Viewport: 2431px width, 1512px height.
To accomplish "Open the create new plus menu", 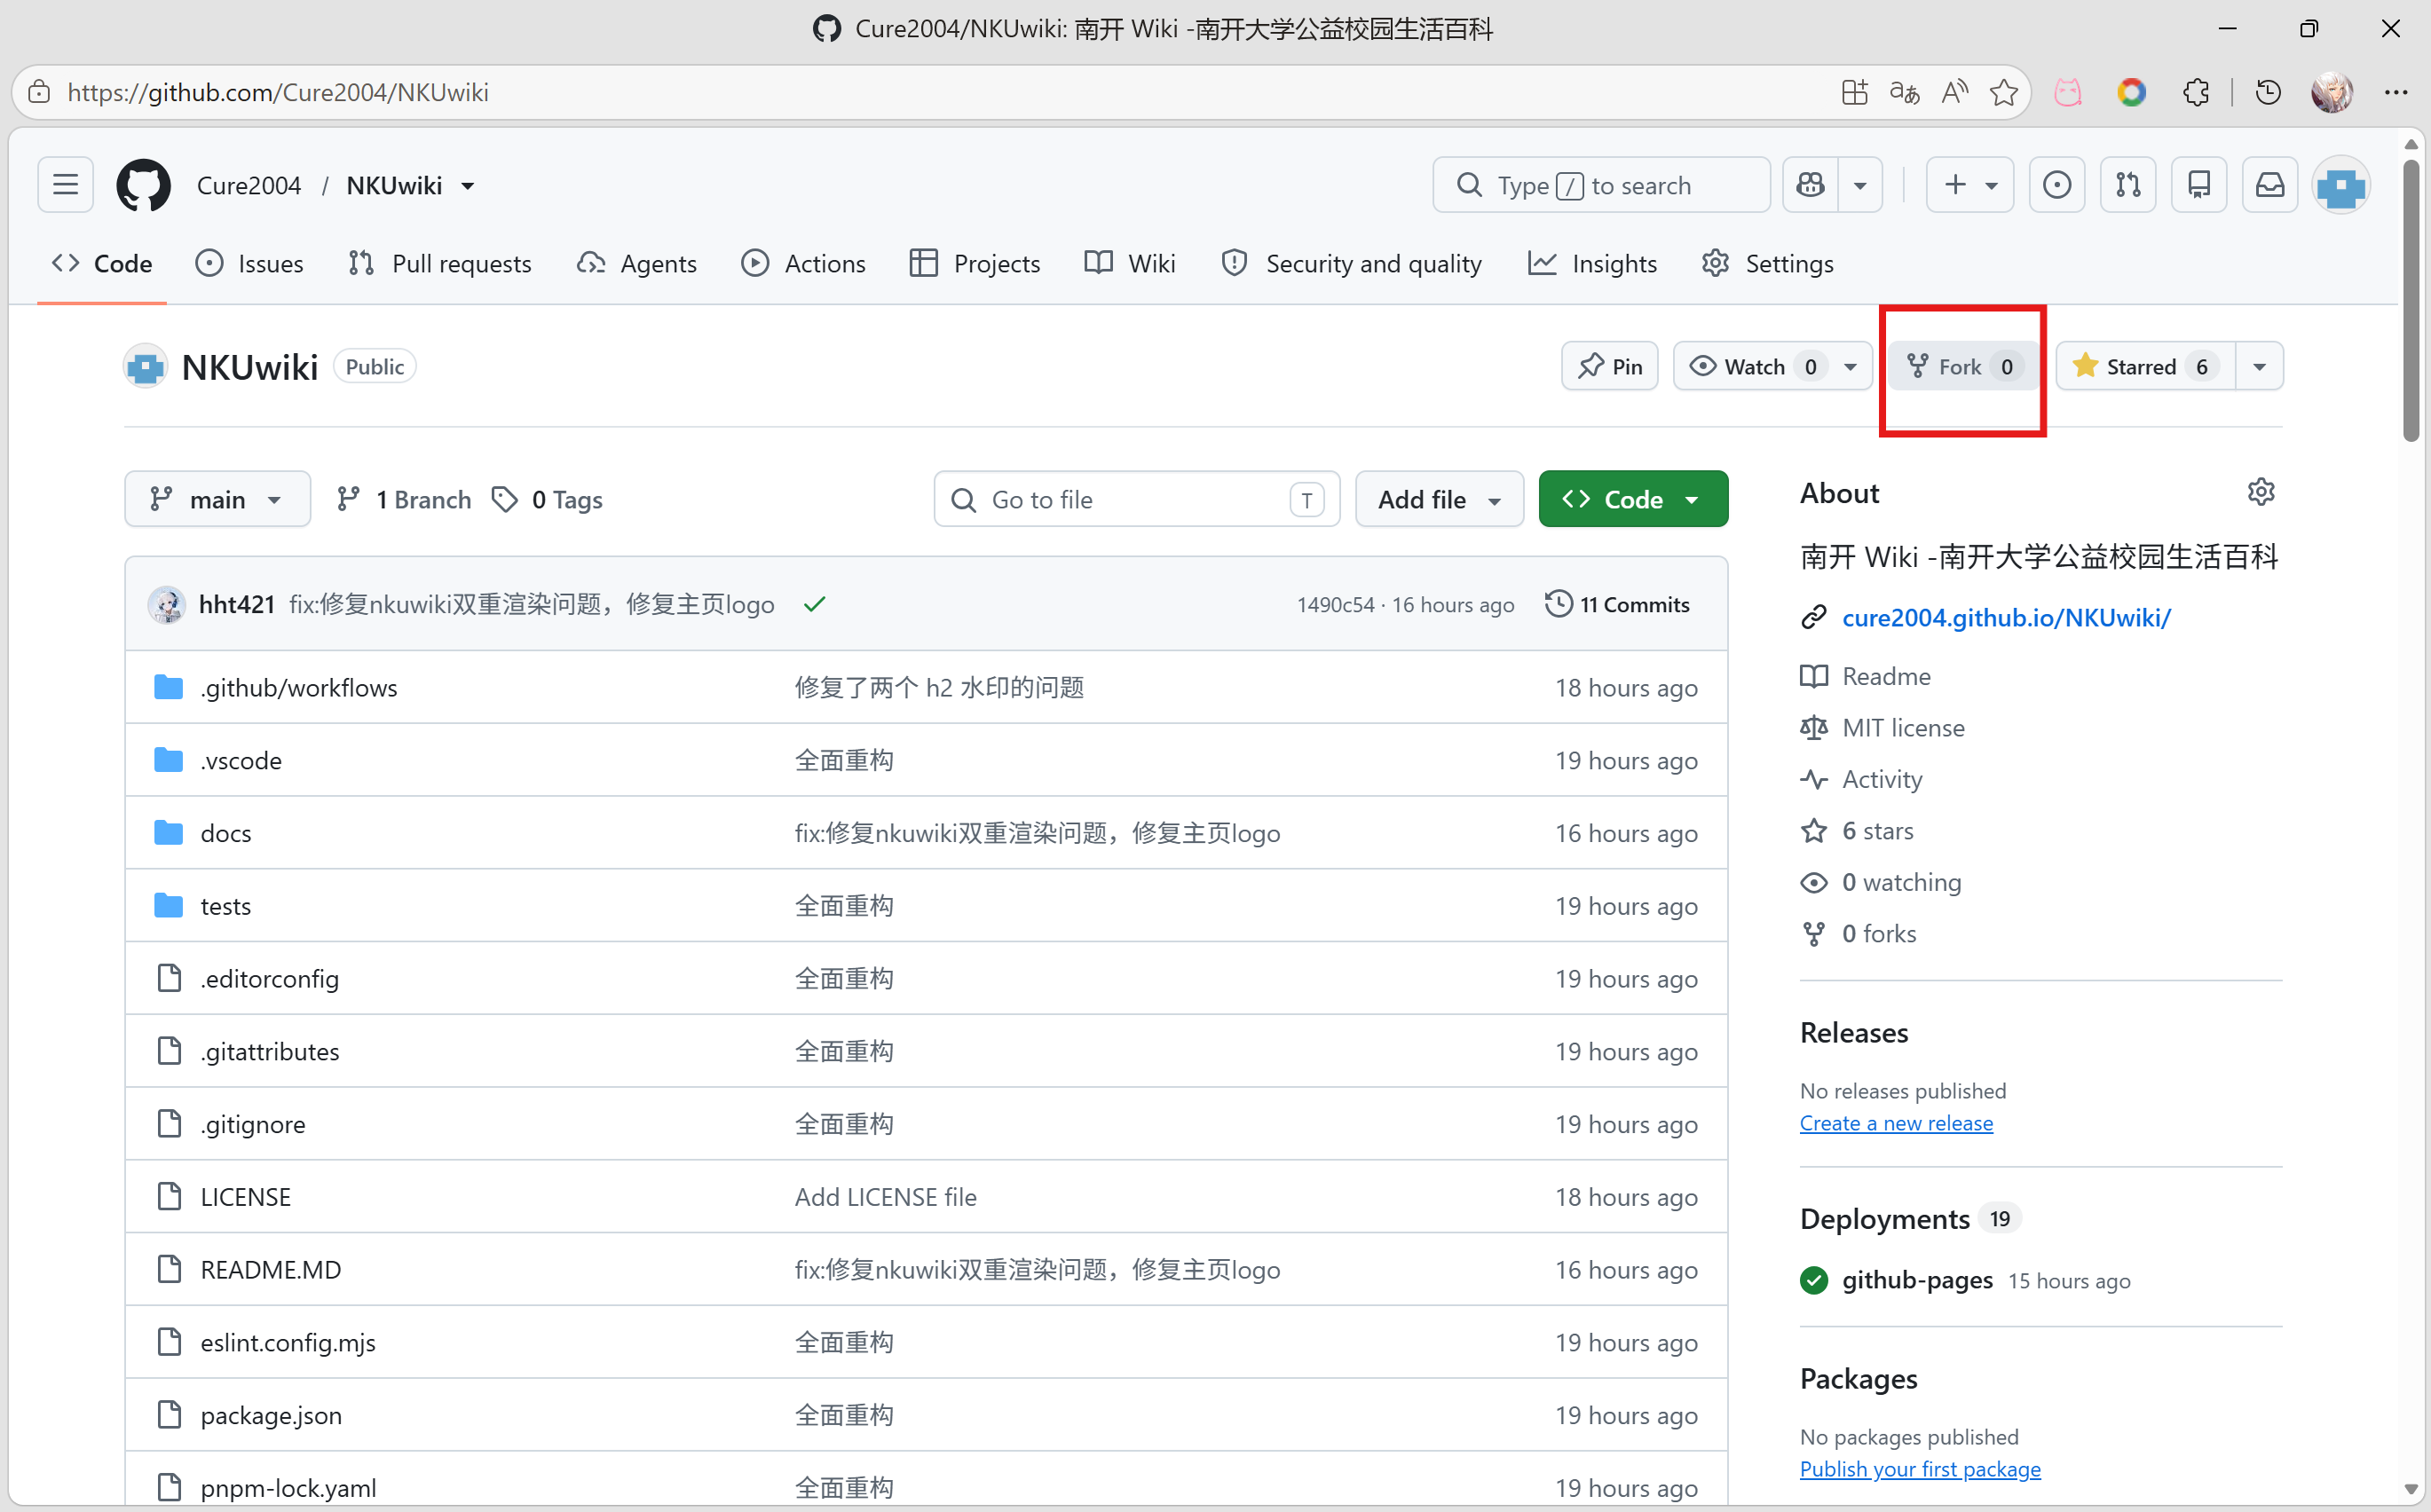I will [1969, 185].
